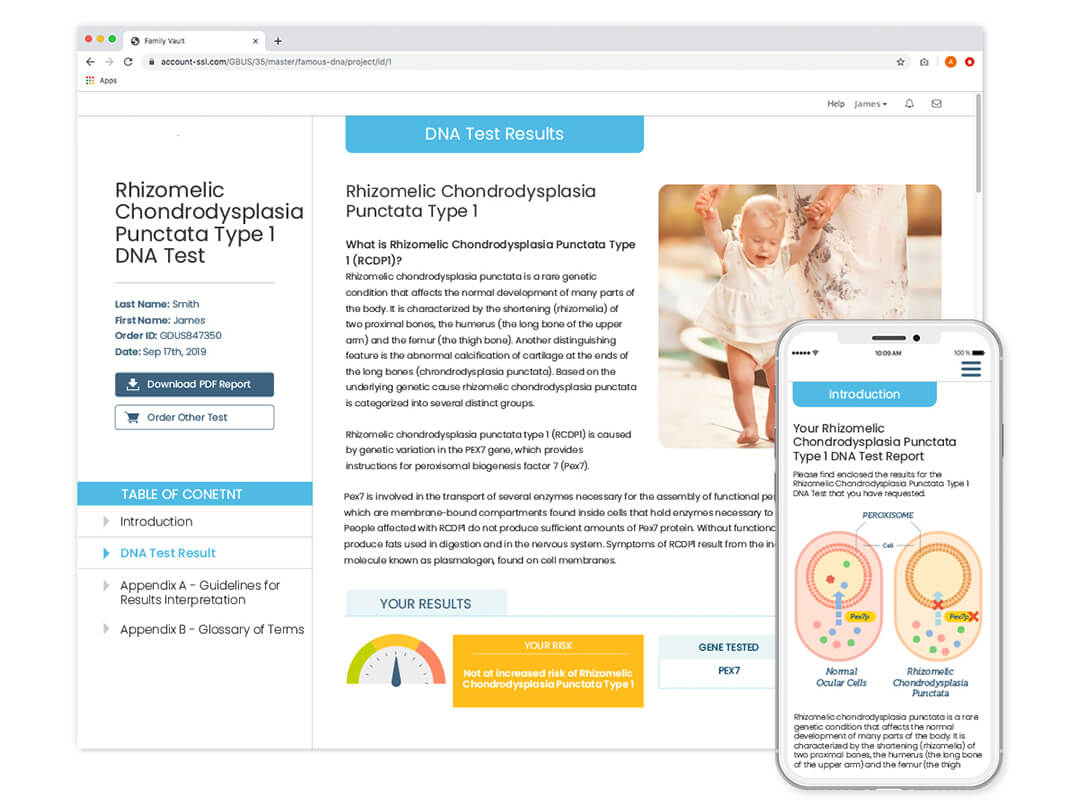Click the baby photo thumbnail
Screen dimensions: 1080x800
click(799, 316)
